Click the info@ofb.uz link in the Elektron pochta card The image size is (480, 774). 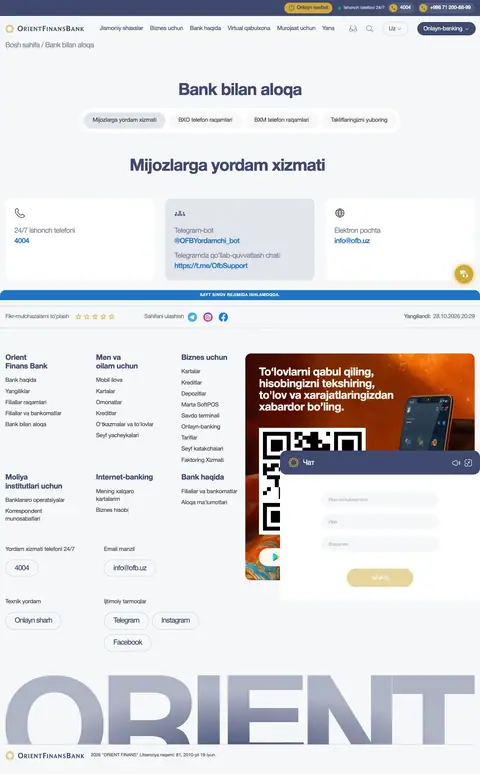coord(352,240)
